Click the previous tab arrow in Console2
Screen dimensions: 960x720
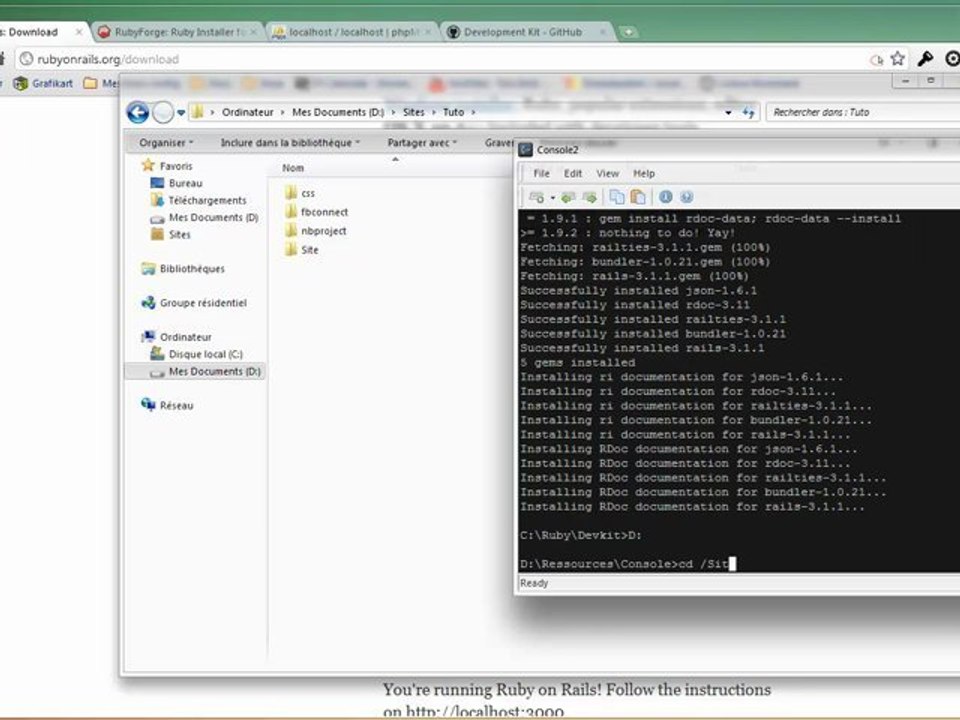pyautogui.click(x=568, y=197)
